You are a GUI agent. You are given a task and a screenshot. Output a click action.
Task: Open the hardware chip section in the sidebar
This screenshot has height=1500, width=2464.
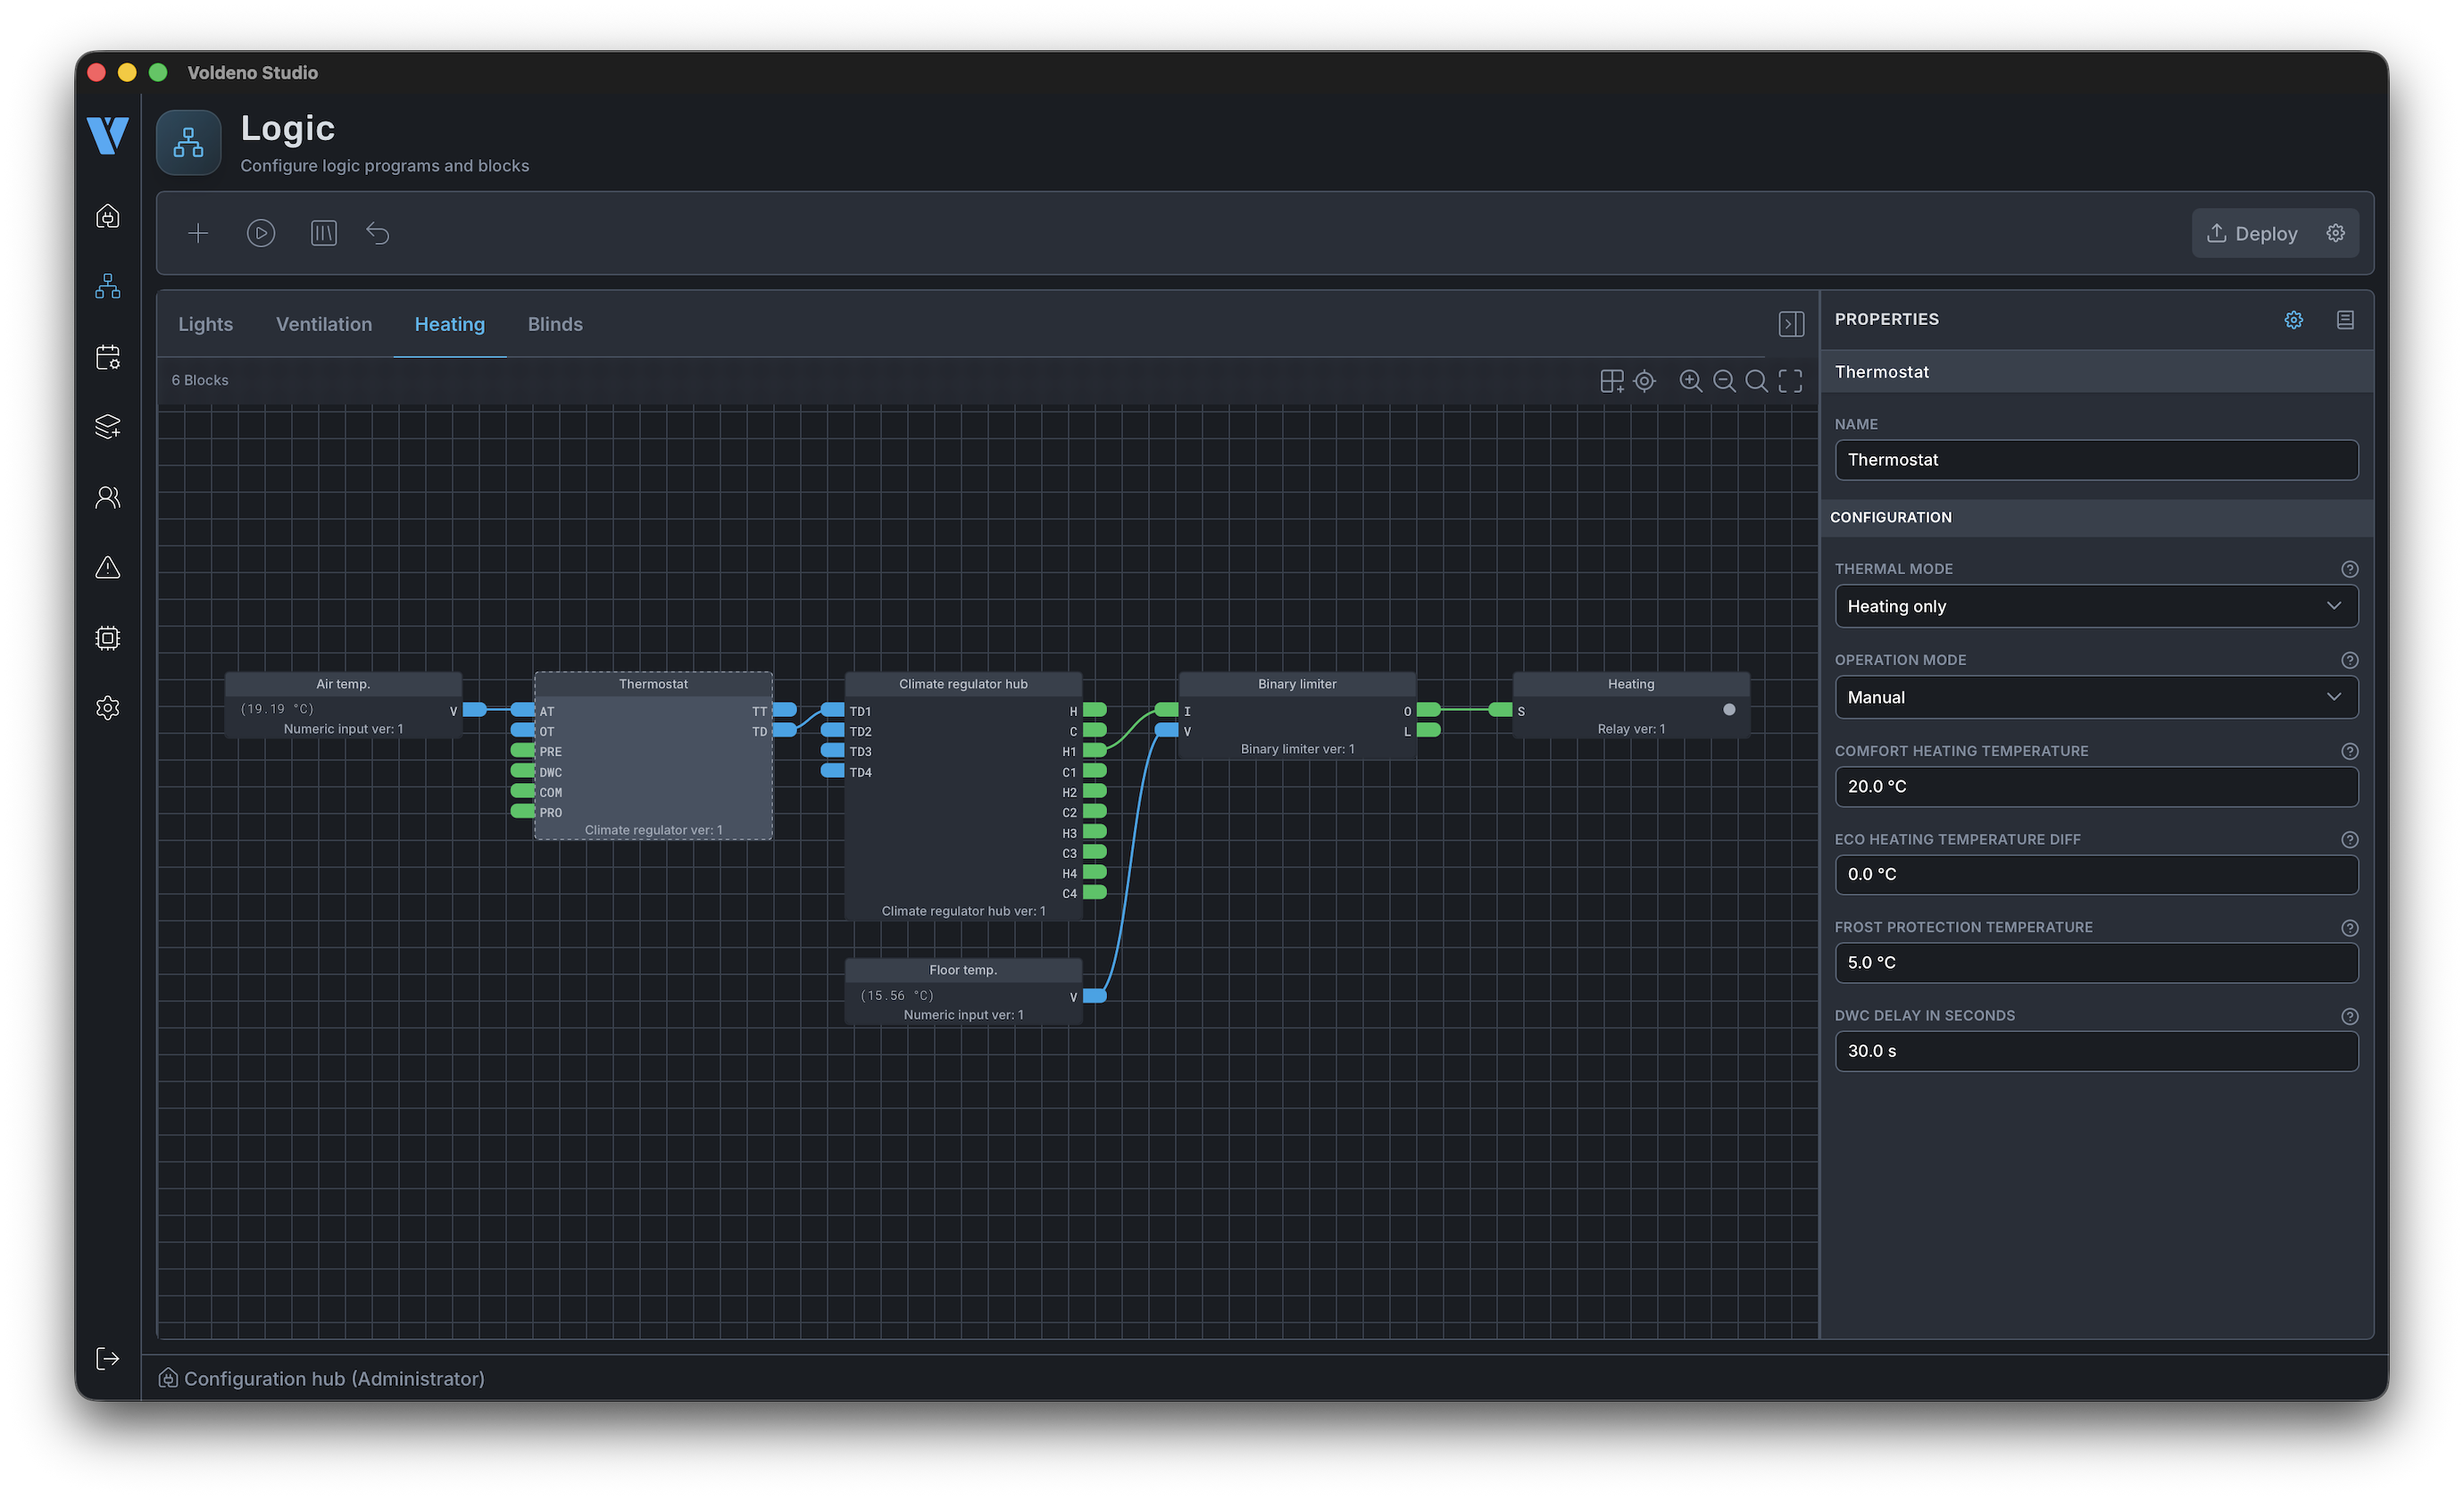click(107, 638)
